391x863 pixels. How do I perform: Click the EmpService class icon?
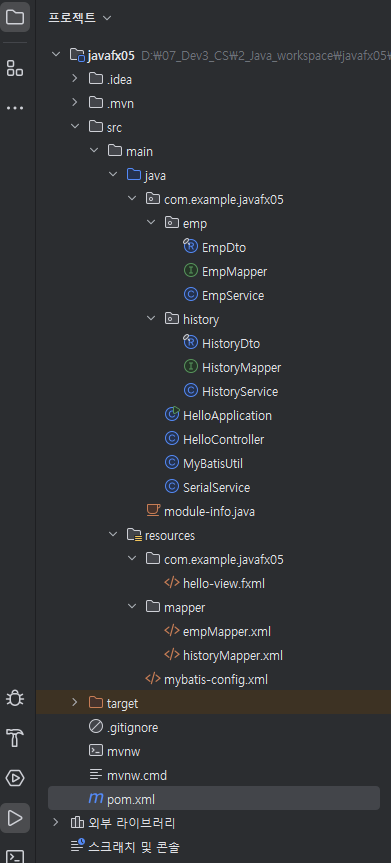[191, 295]
